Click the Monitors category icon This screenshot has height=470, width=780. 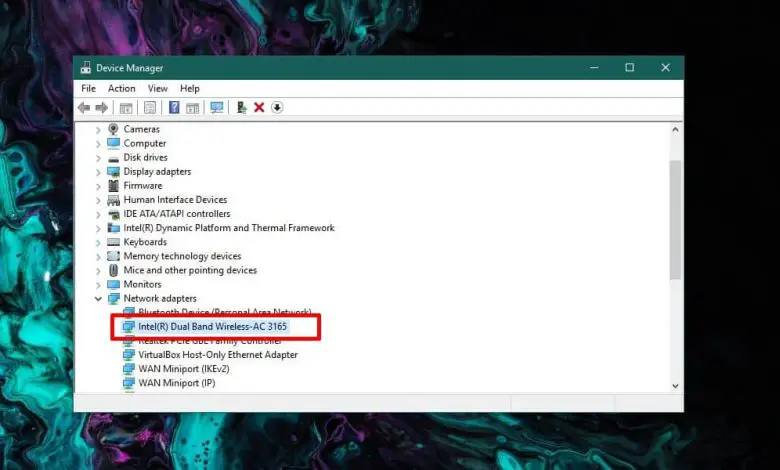pyautogui.click(x=113, y=284)
